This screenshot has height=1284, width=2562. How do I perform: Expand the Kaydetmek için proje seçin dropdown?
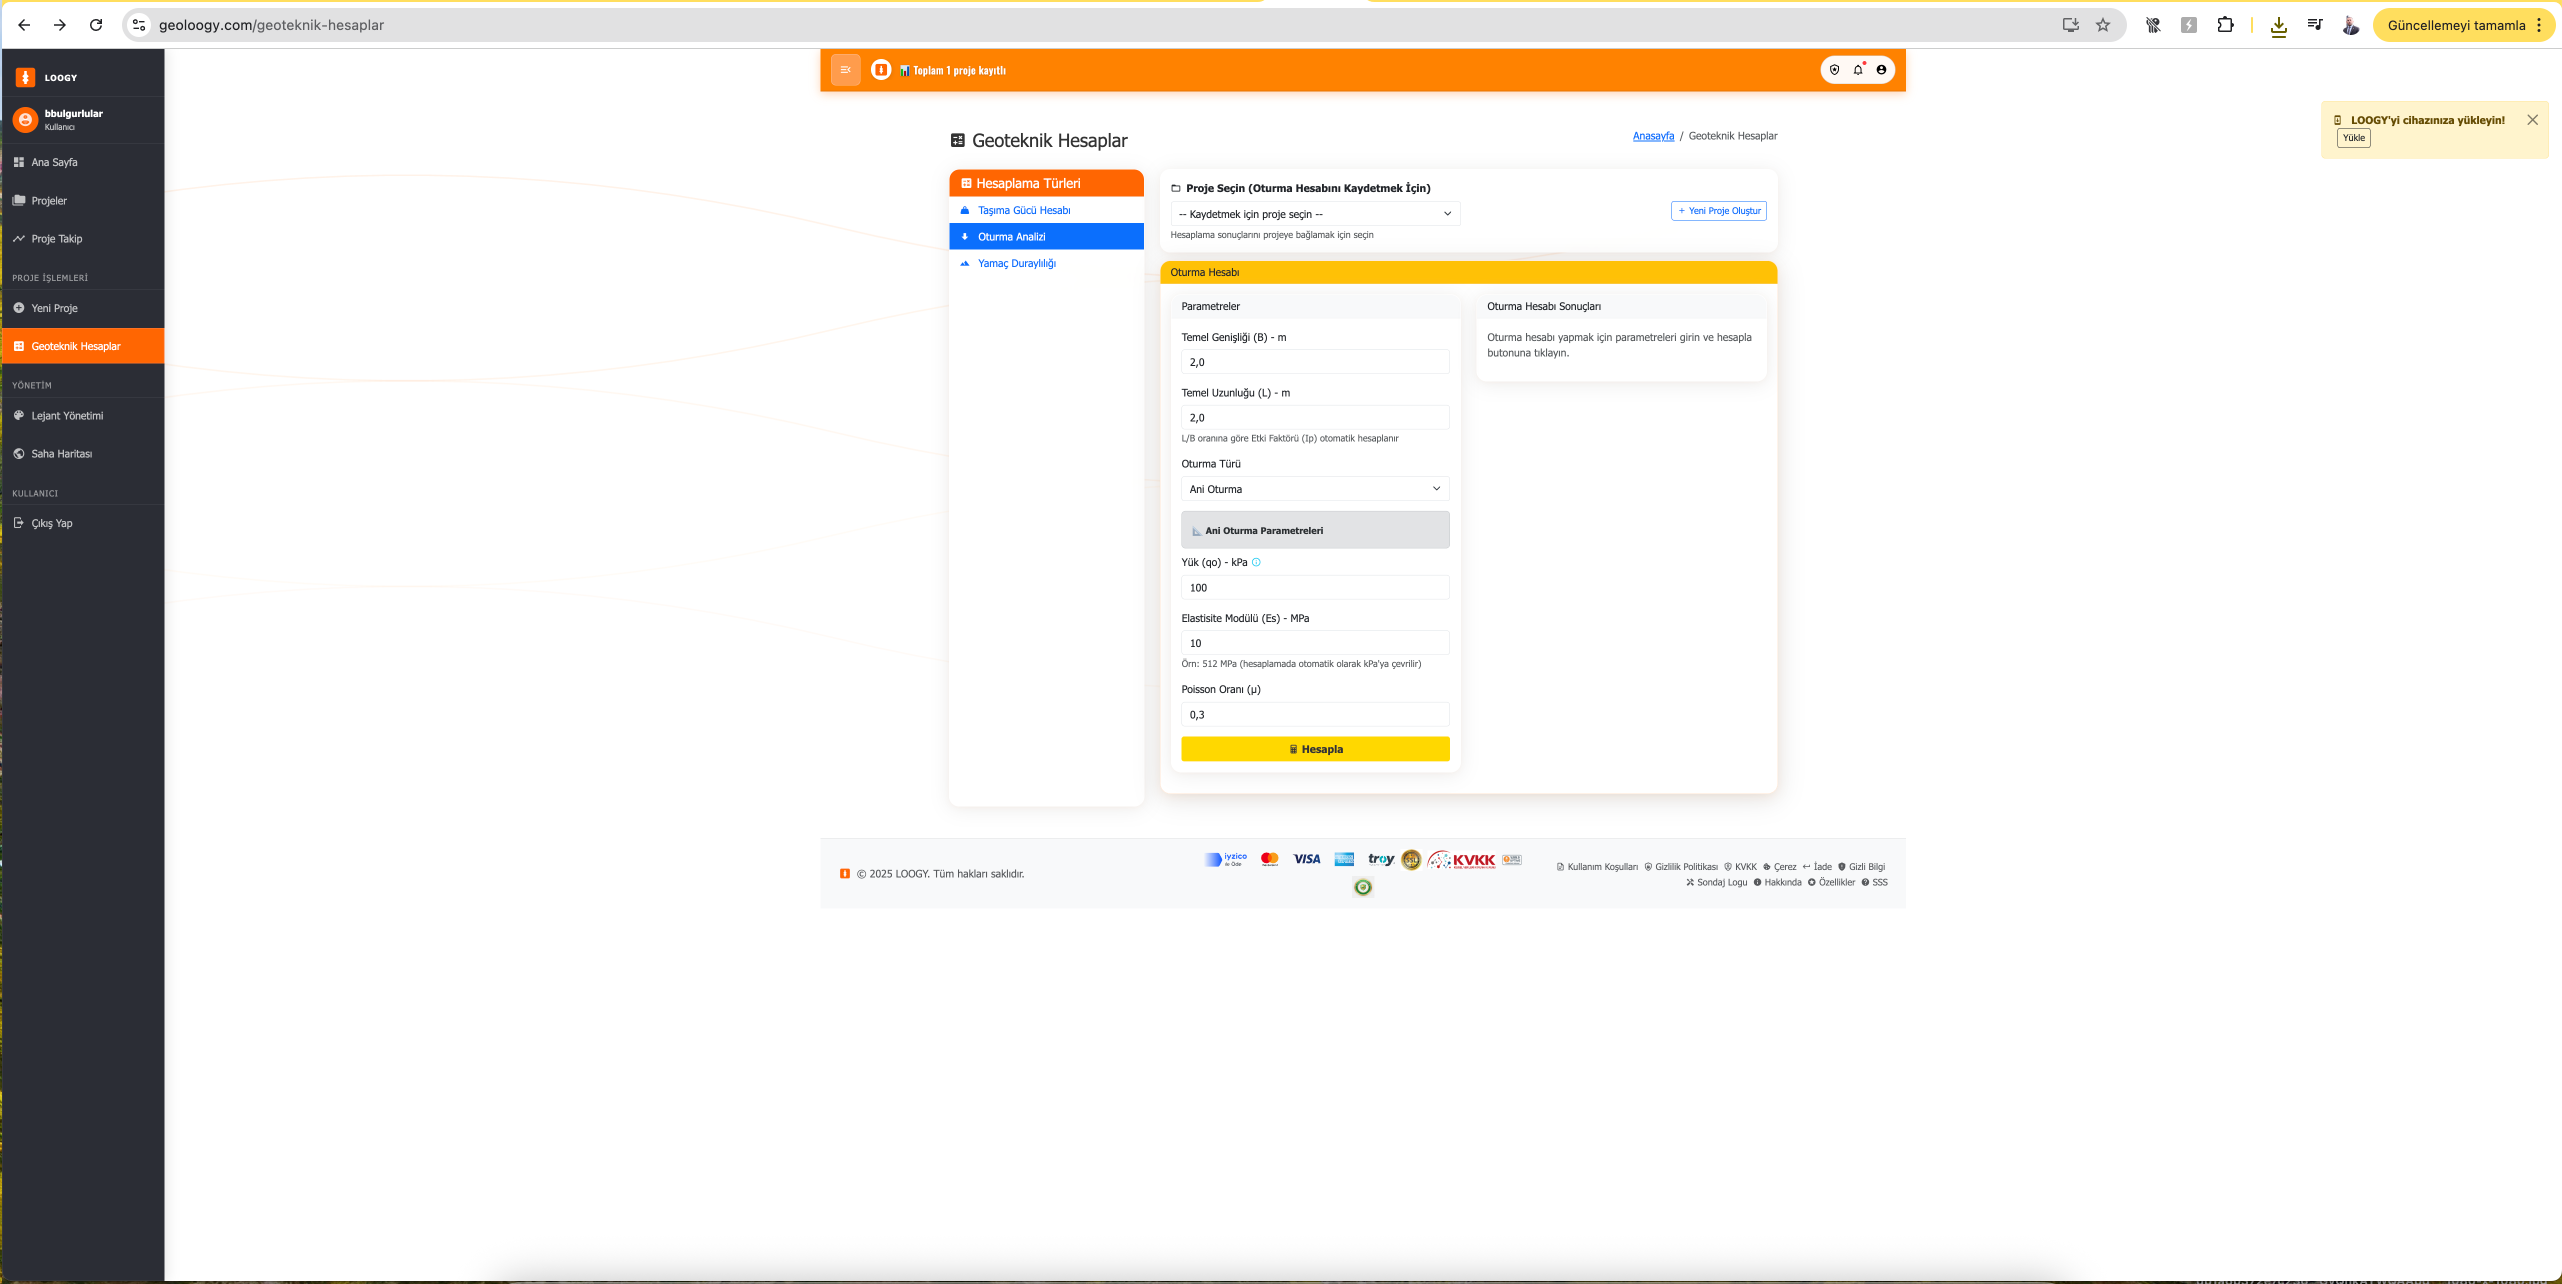(1314, 214)
